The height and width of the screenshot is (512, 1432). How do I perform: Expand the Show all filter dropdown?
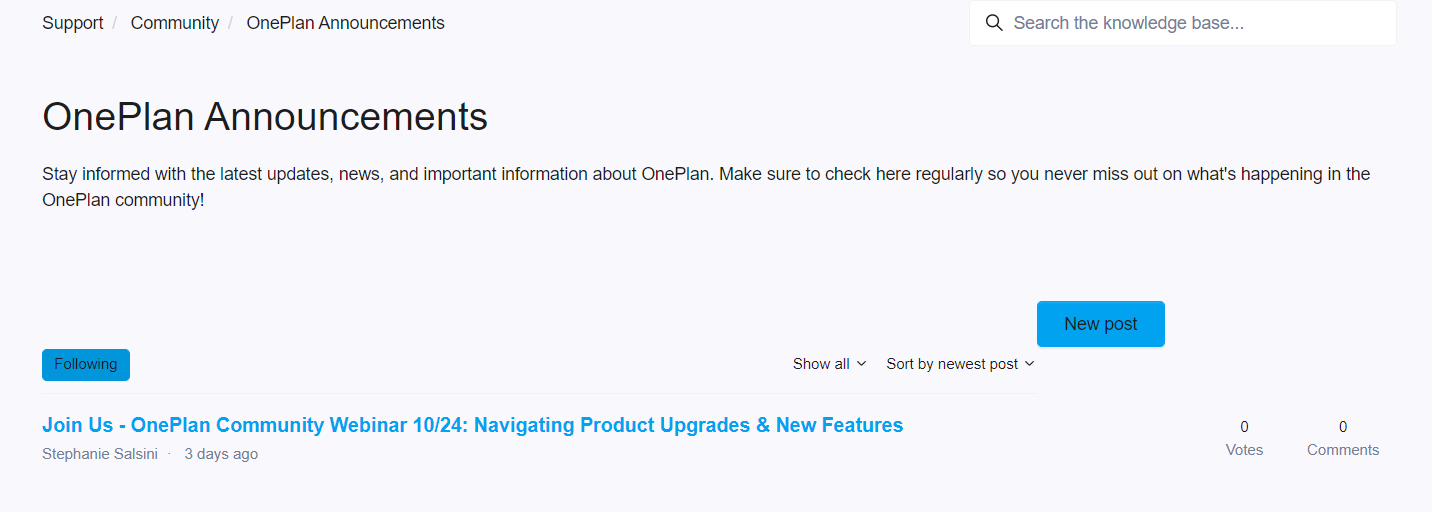click(829, 364)
